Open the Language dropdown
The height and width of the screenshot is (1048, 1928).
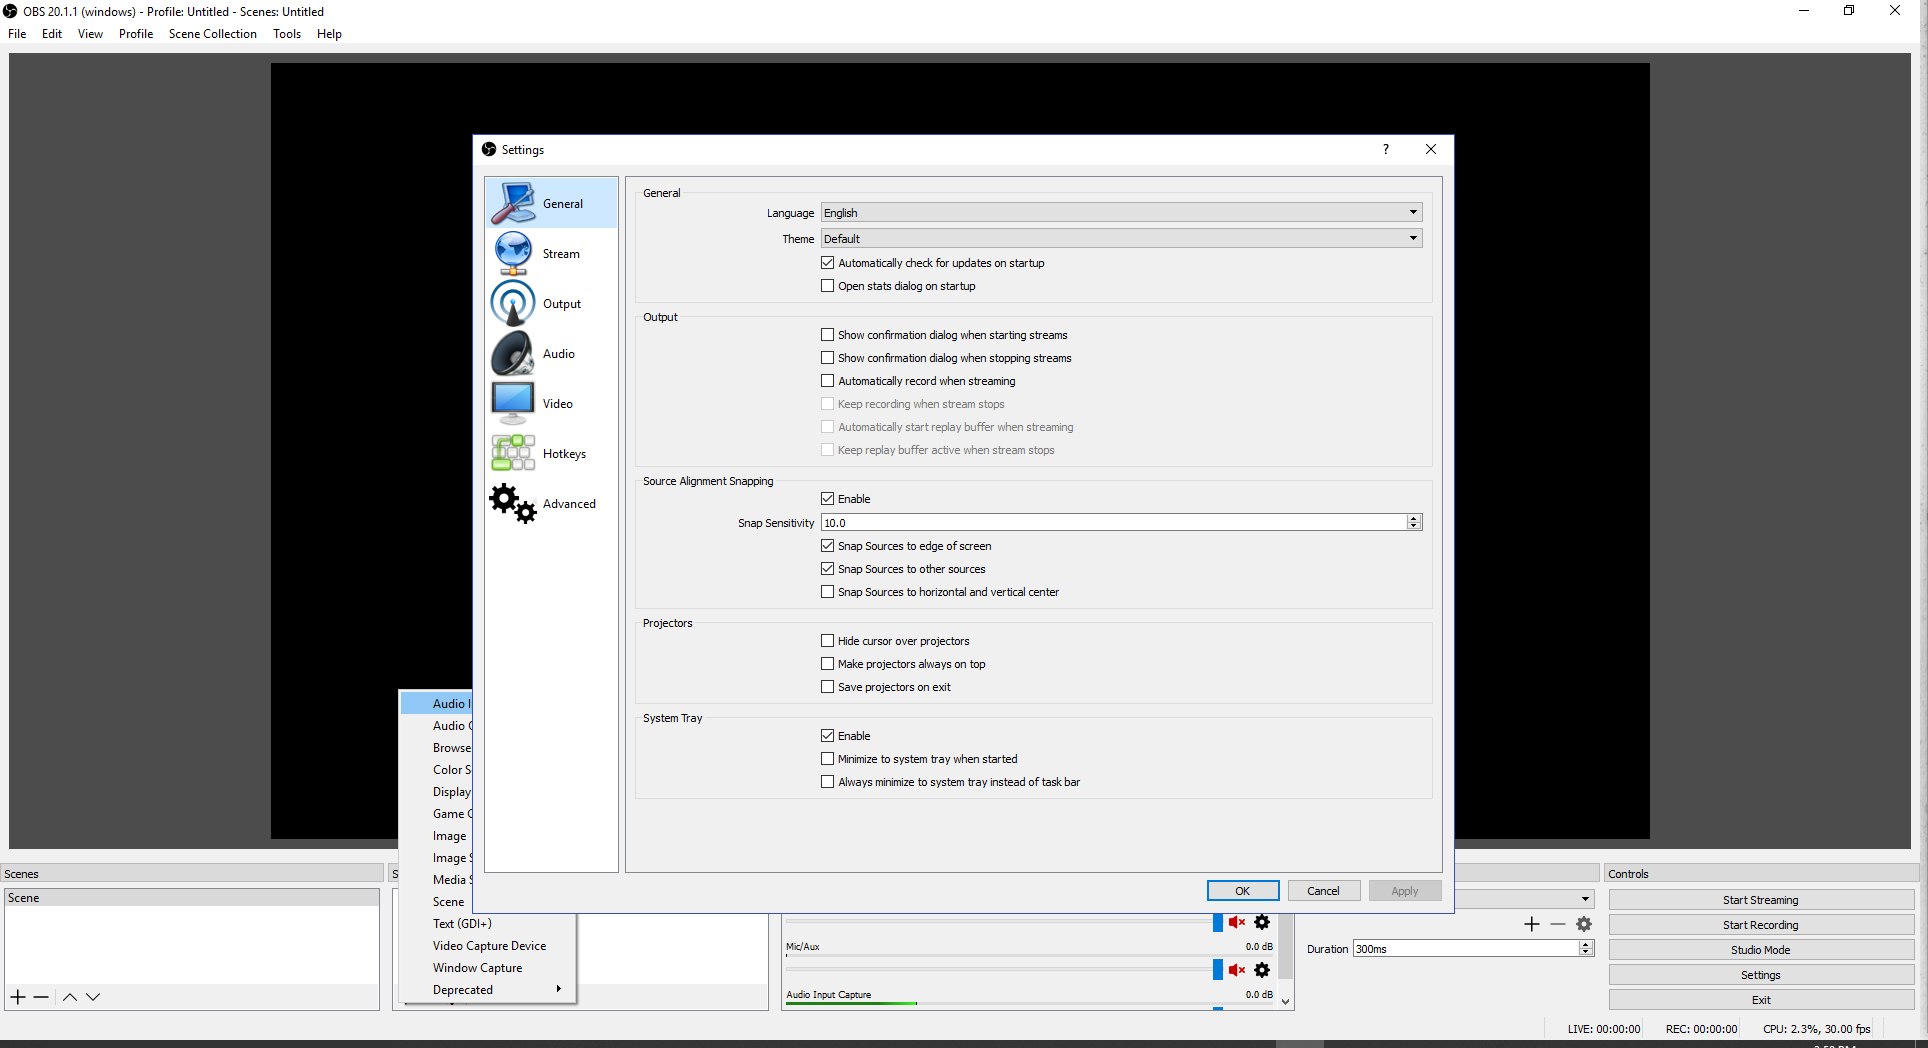click(x=1121, y=212)
